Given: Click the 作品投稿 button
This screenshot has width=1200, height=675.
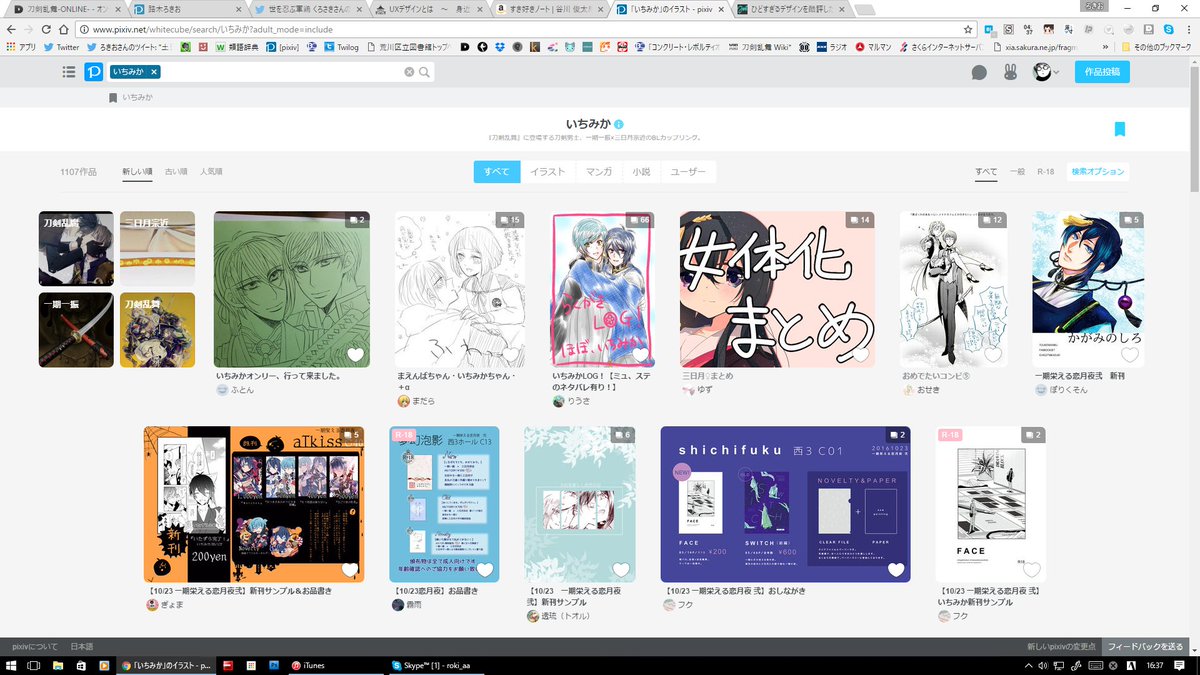Looking at the screenshot, I should coord(1102,72).
